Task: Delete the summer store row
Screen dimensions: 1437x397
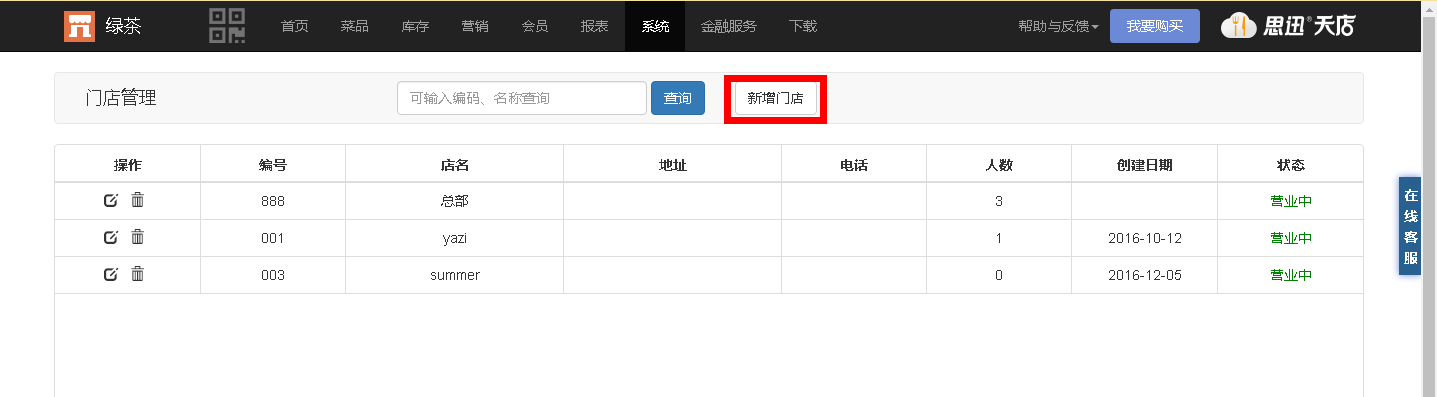Action: click(138, 274)
